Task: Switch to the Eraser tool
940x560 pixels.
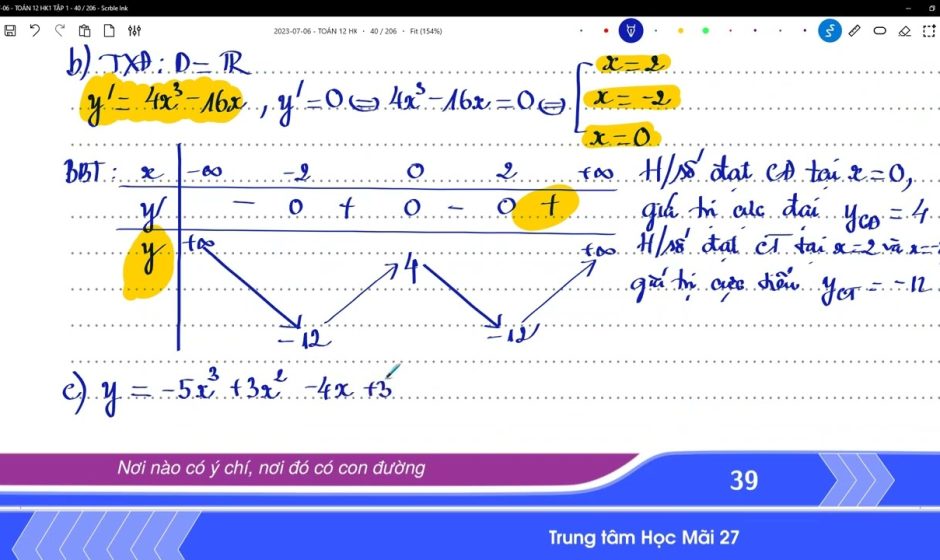Action: coord(904,31)
